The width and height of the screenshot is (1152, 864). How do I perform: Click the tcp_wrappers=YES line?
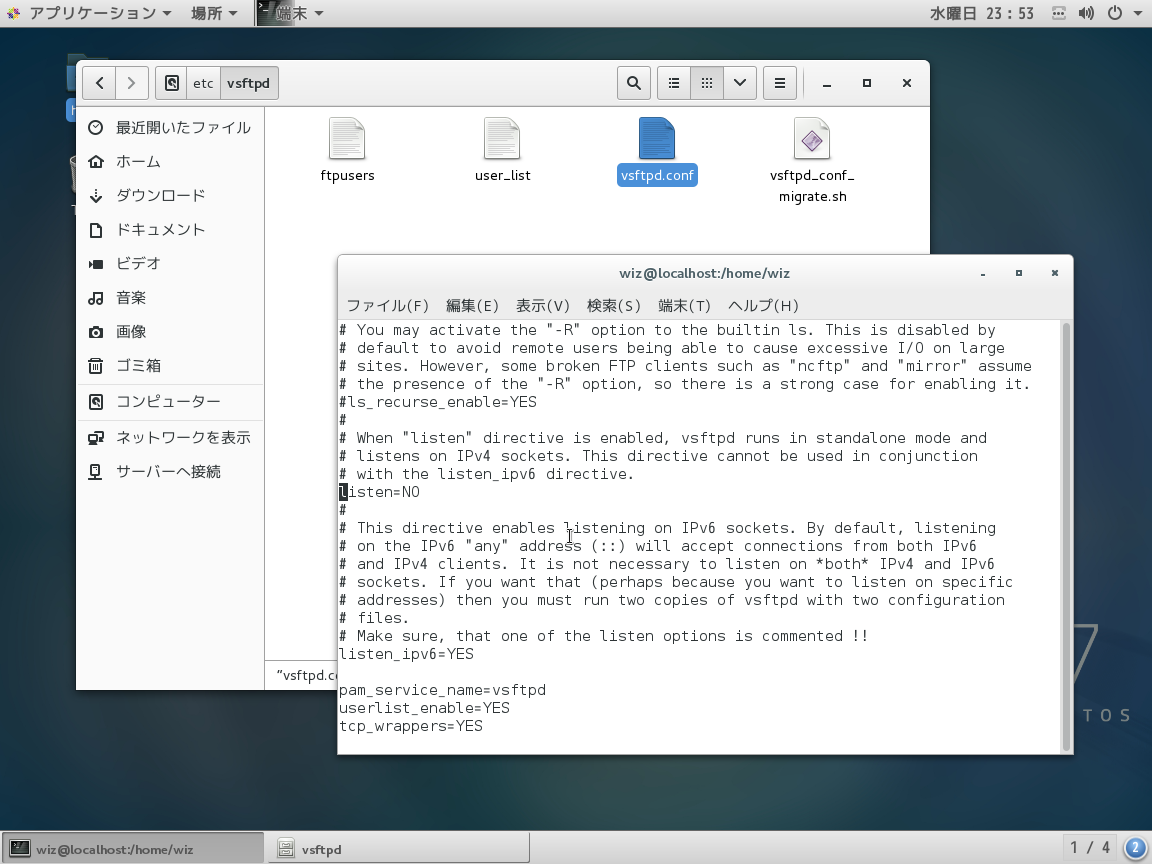coord(411,726)
